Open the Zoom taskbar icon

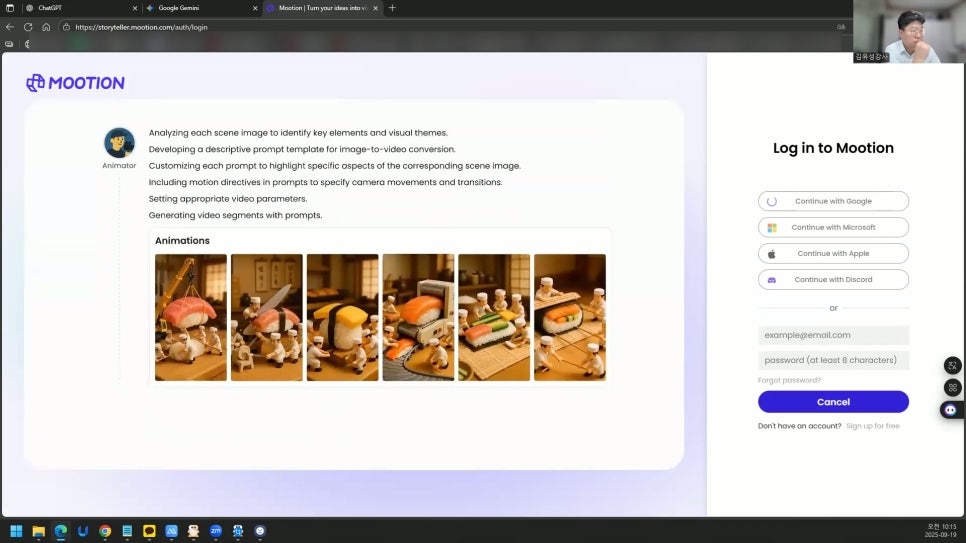[216, 531]
